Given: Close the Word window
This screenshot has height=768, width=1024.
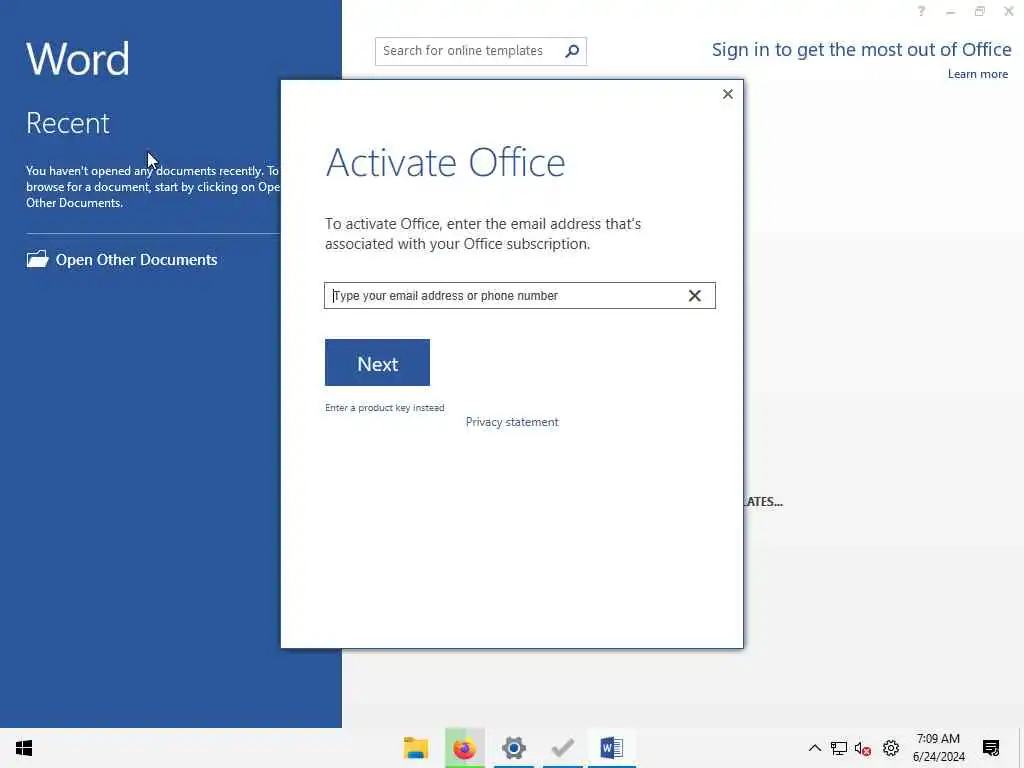Looking at the screenshot, I should [1008, 11].
